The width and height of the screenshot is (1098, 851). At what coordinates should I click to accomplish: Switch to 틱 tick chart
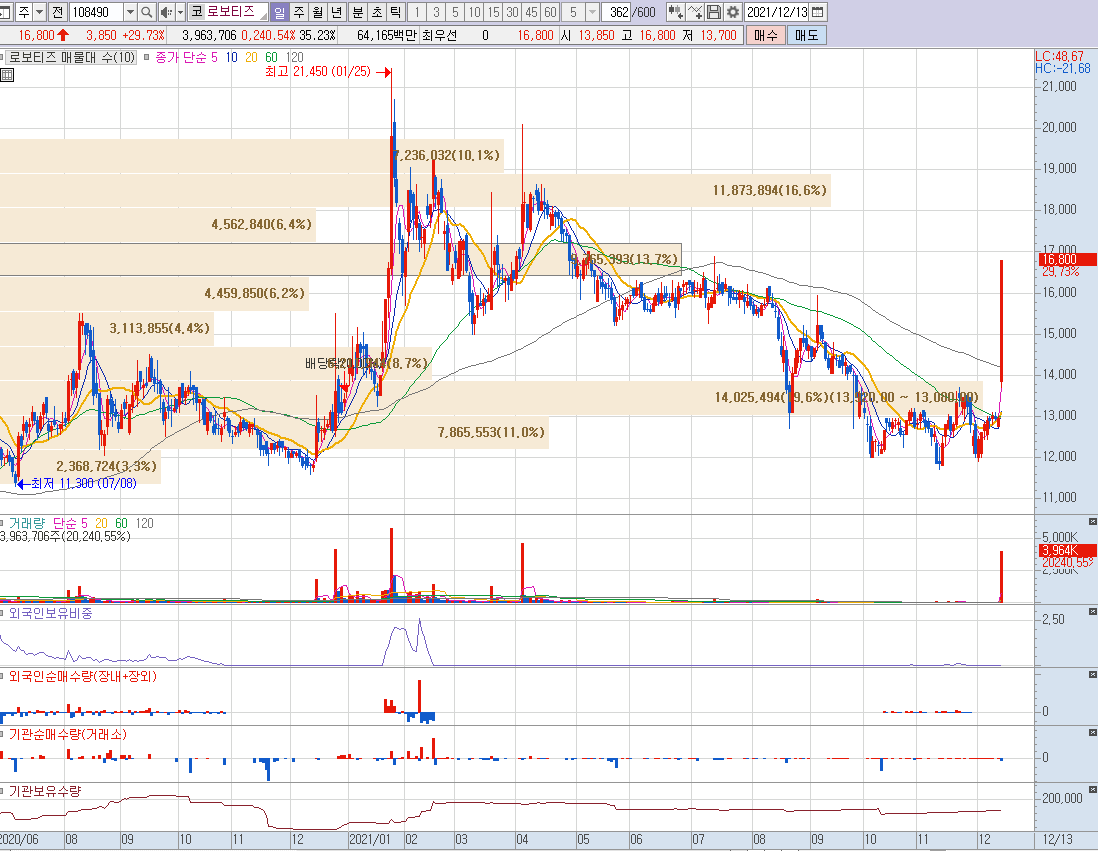[x=396, y=12]
